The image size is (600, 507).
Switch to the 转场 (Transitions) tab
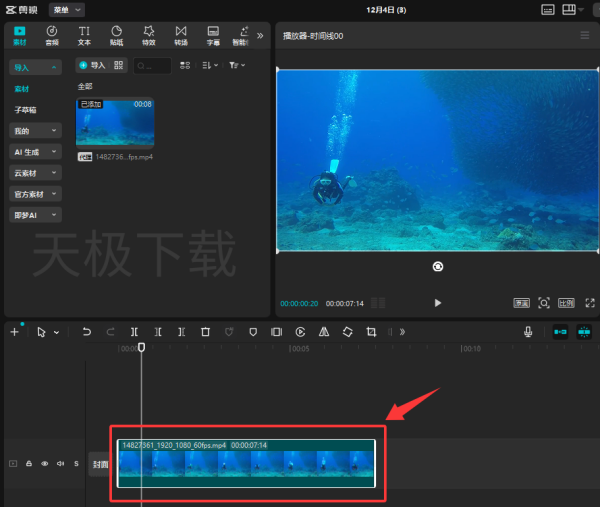pos(181,35)
